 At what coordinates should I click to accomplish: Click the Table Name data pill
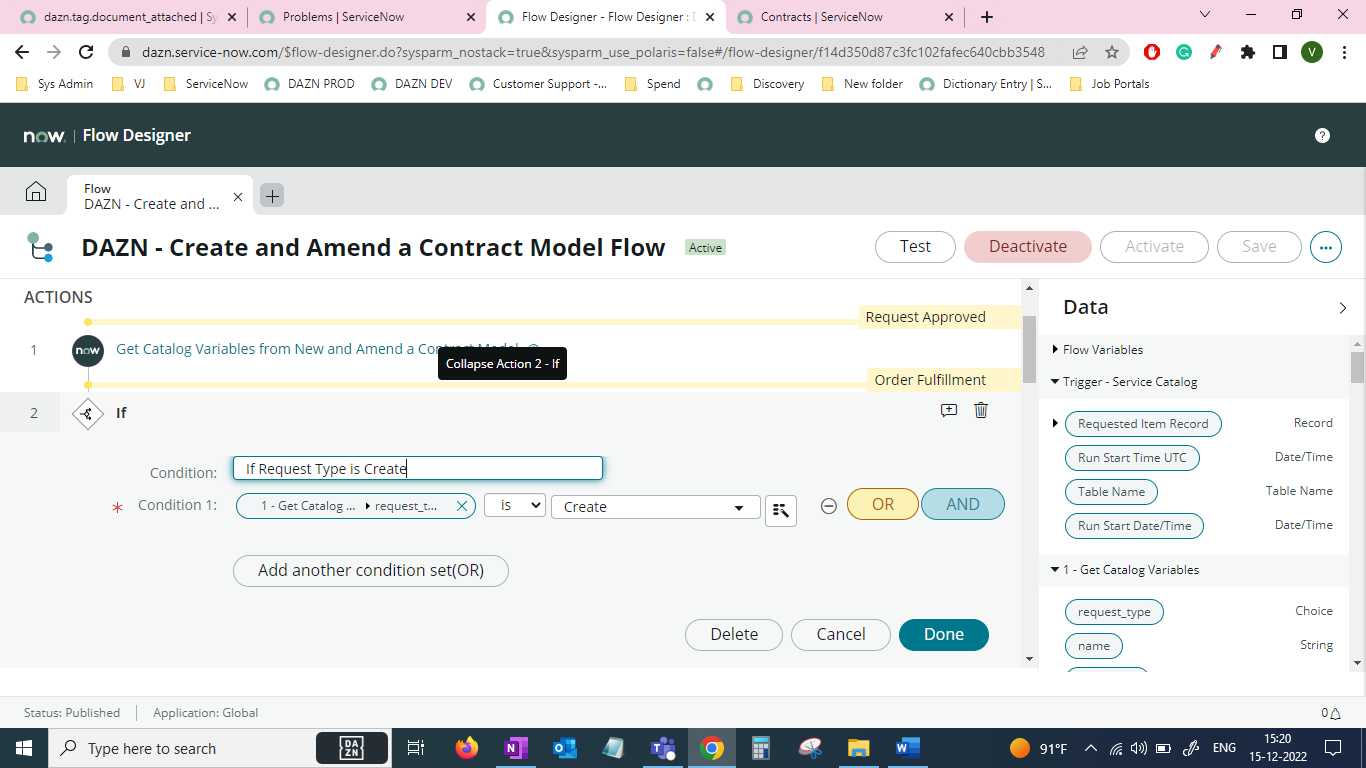point(1111,492)
